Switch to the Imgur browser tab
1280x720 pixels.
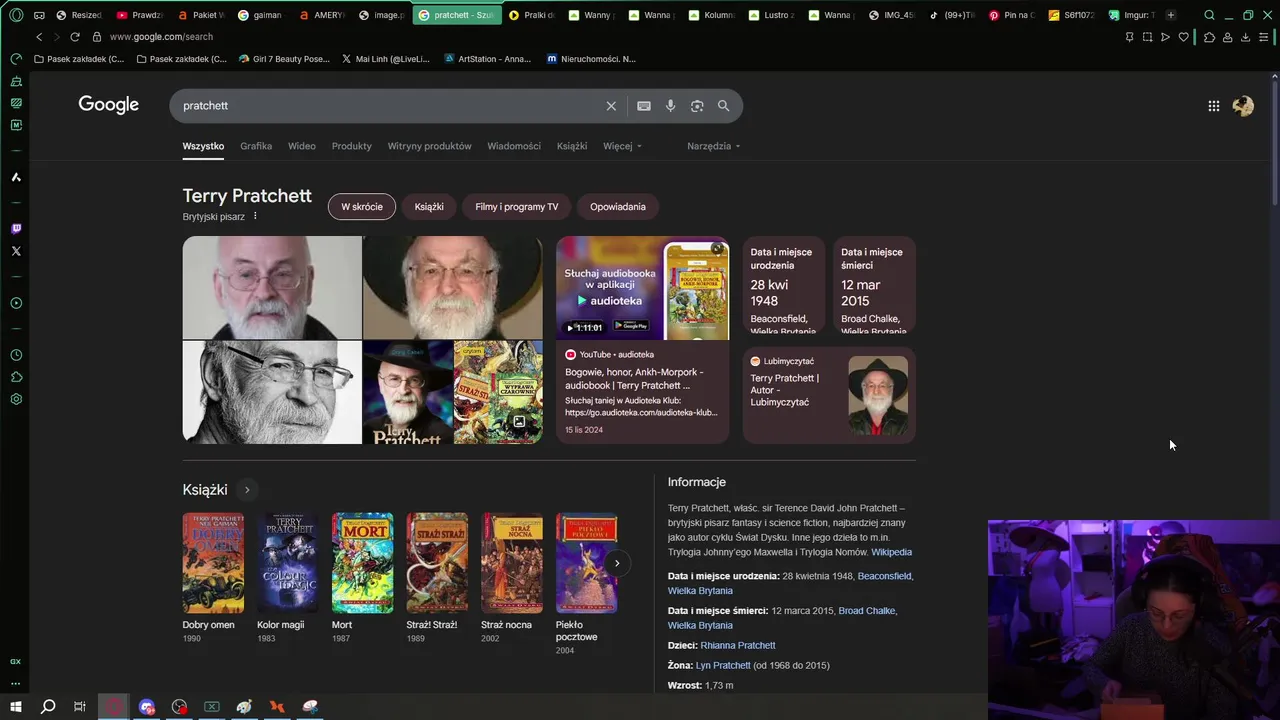coord(1131,15)
